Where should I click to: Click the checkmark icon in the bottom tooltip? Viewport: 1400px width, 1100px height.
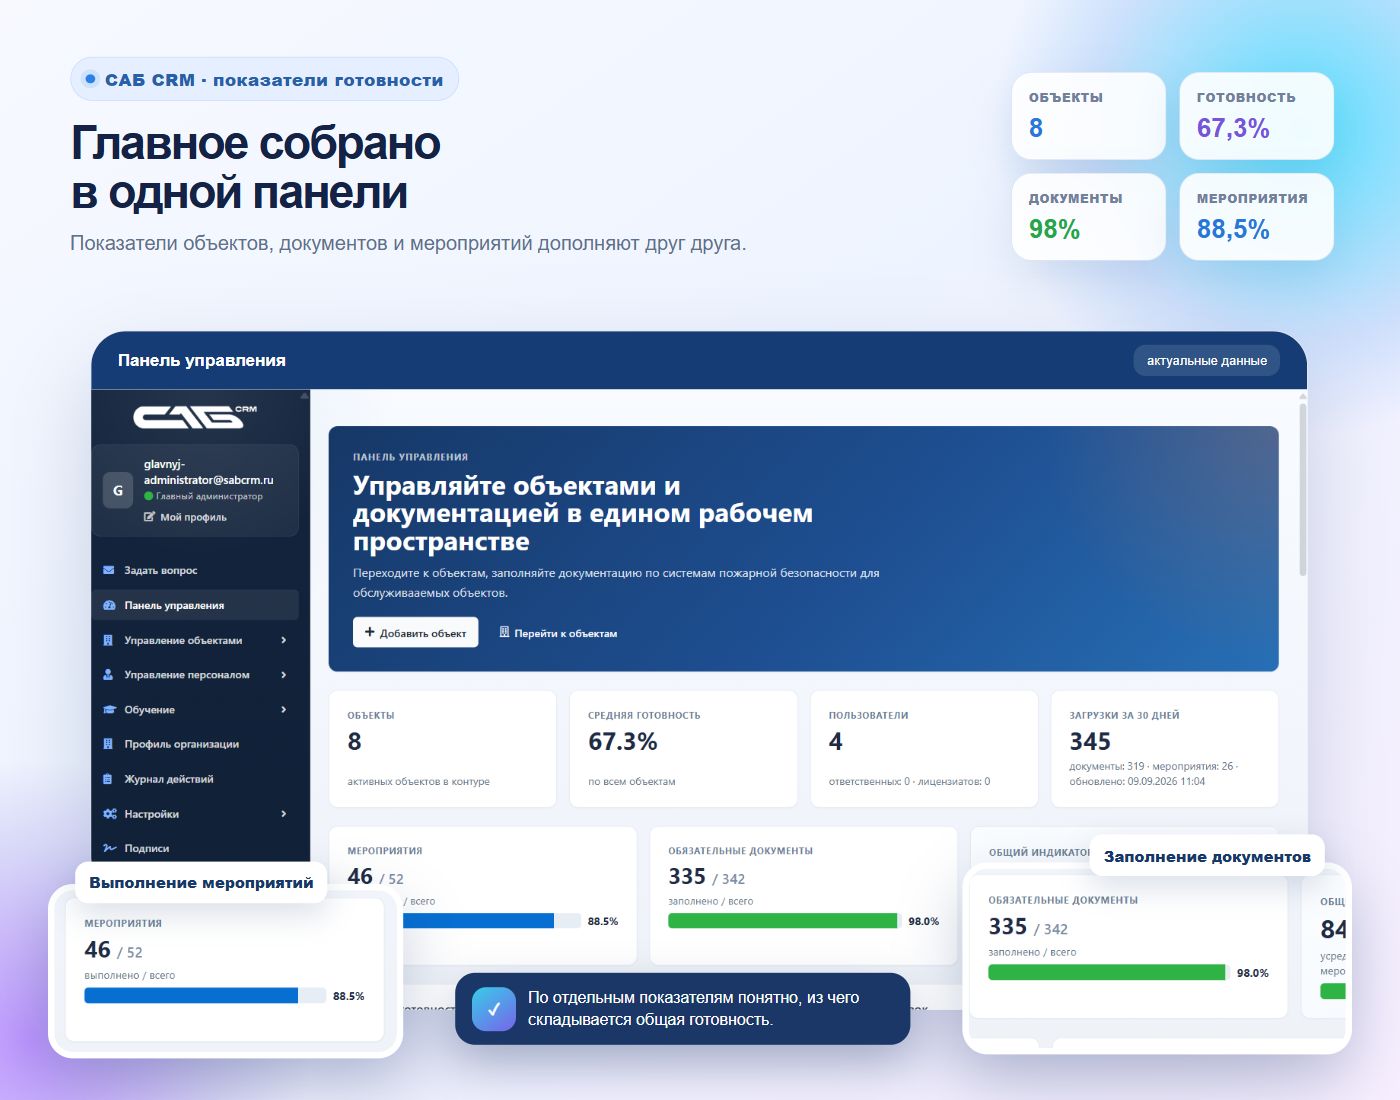[x=494, y=1009]
